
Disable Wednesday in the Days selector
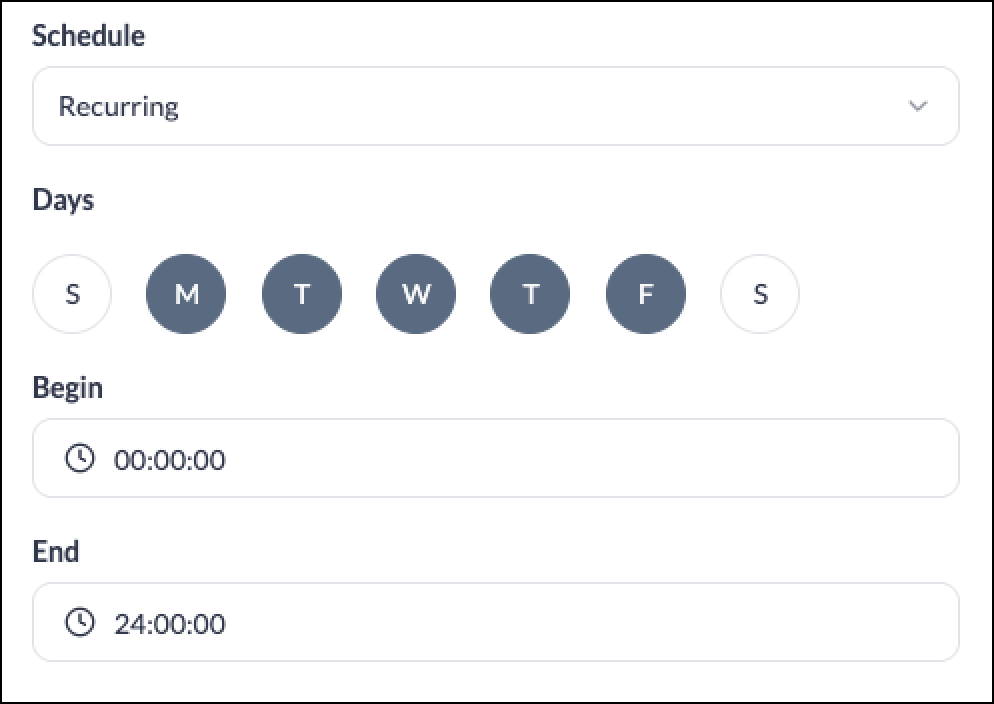pos(416,294)
